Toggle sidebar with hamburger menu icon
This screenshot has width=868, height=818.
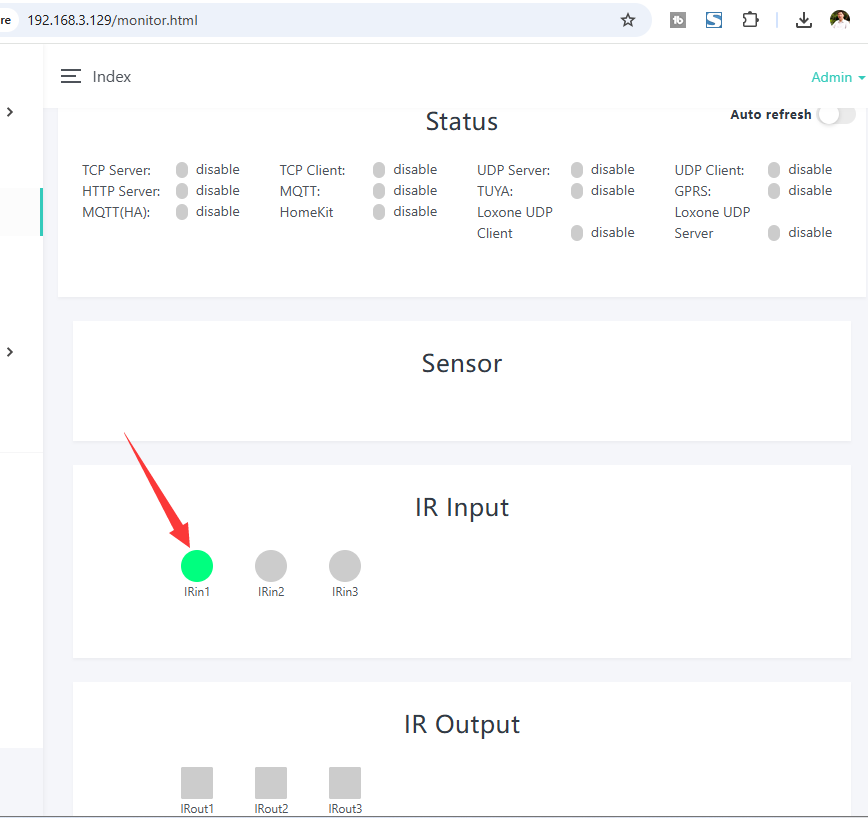coord(71,77)
